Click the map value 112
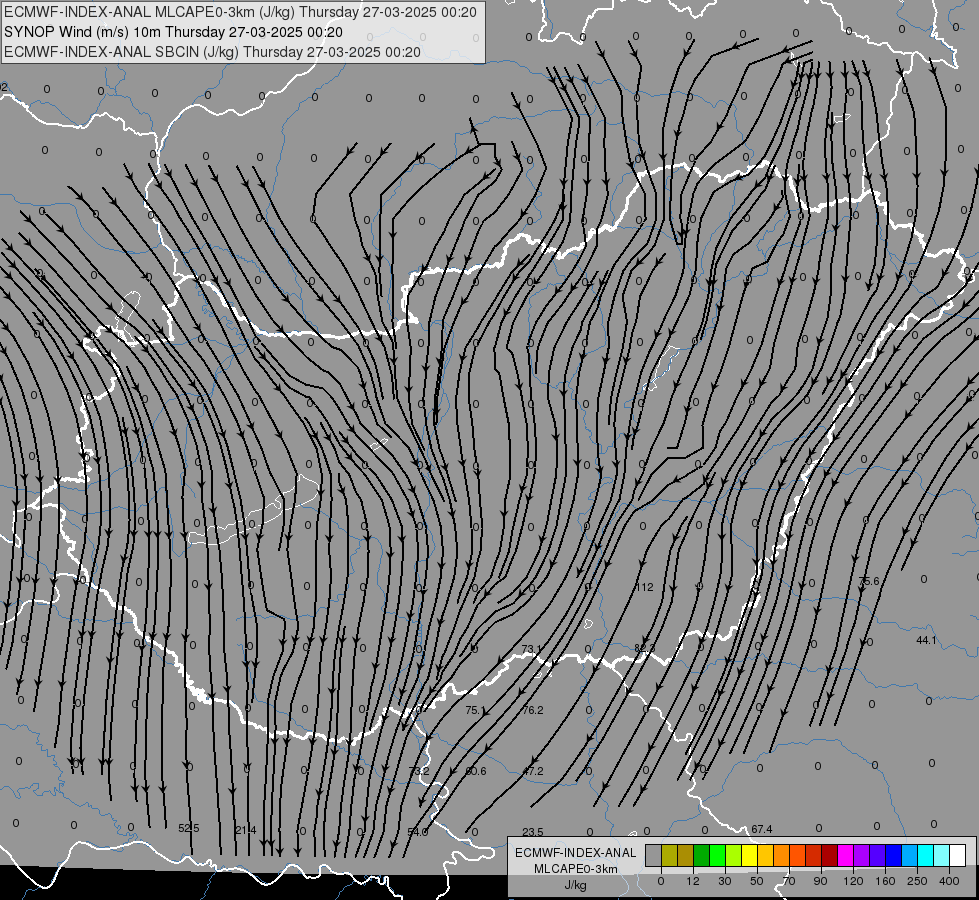 pos(644,587)
